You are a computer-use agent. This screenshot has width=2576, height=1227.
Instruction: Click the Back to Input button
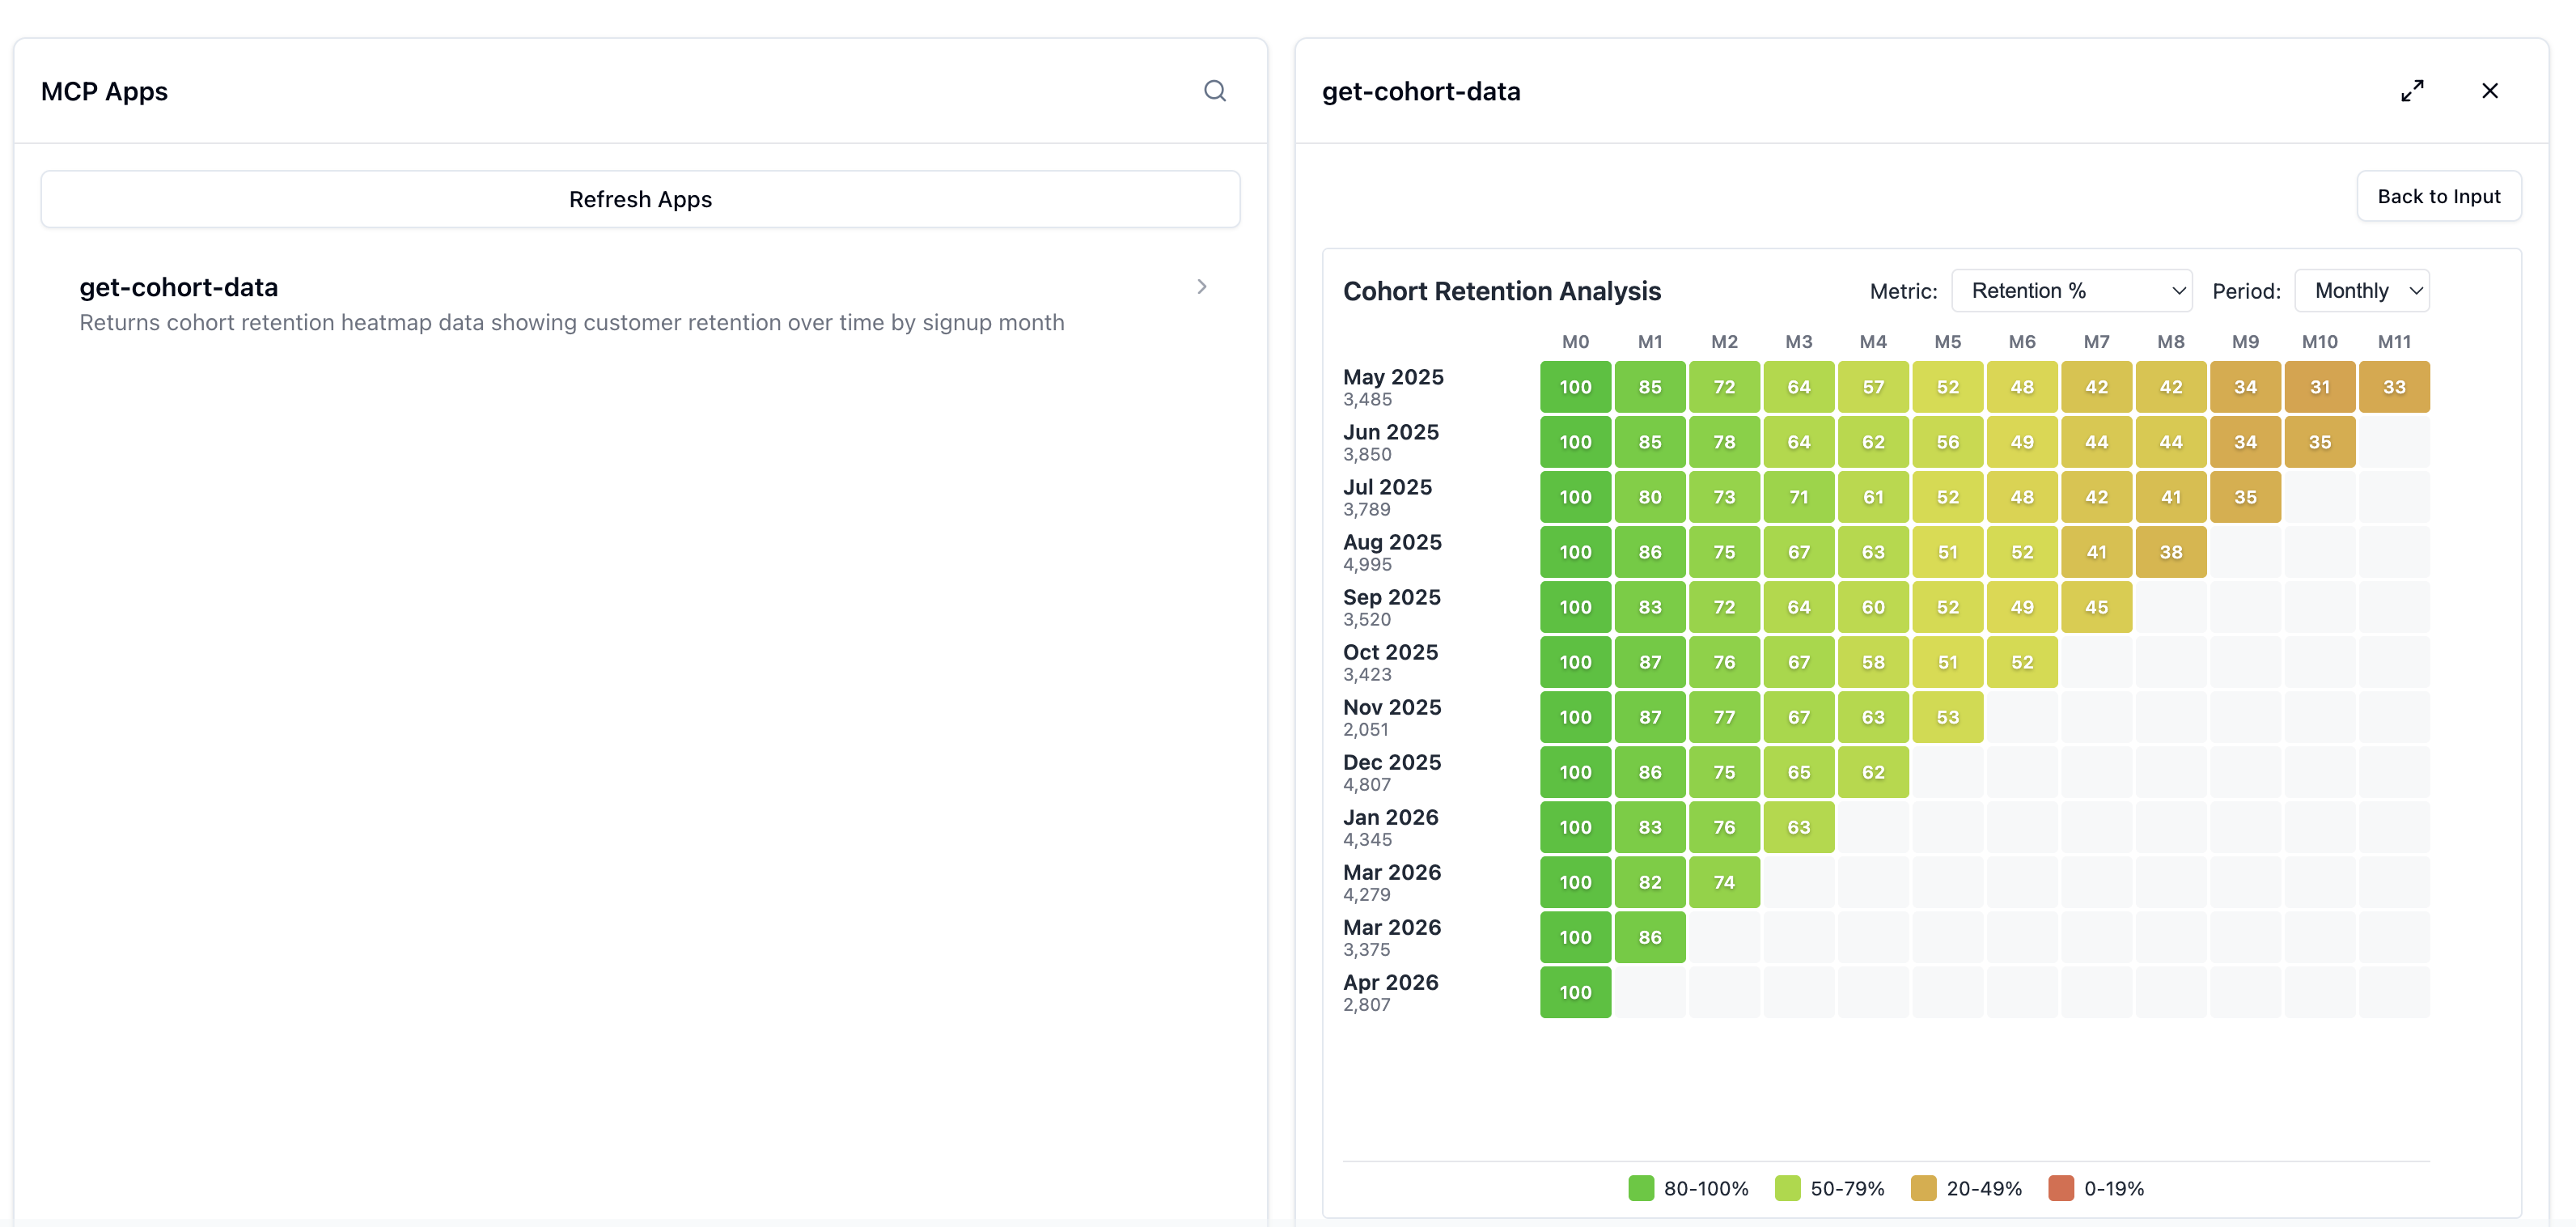2438,196
